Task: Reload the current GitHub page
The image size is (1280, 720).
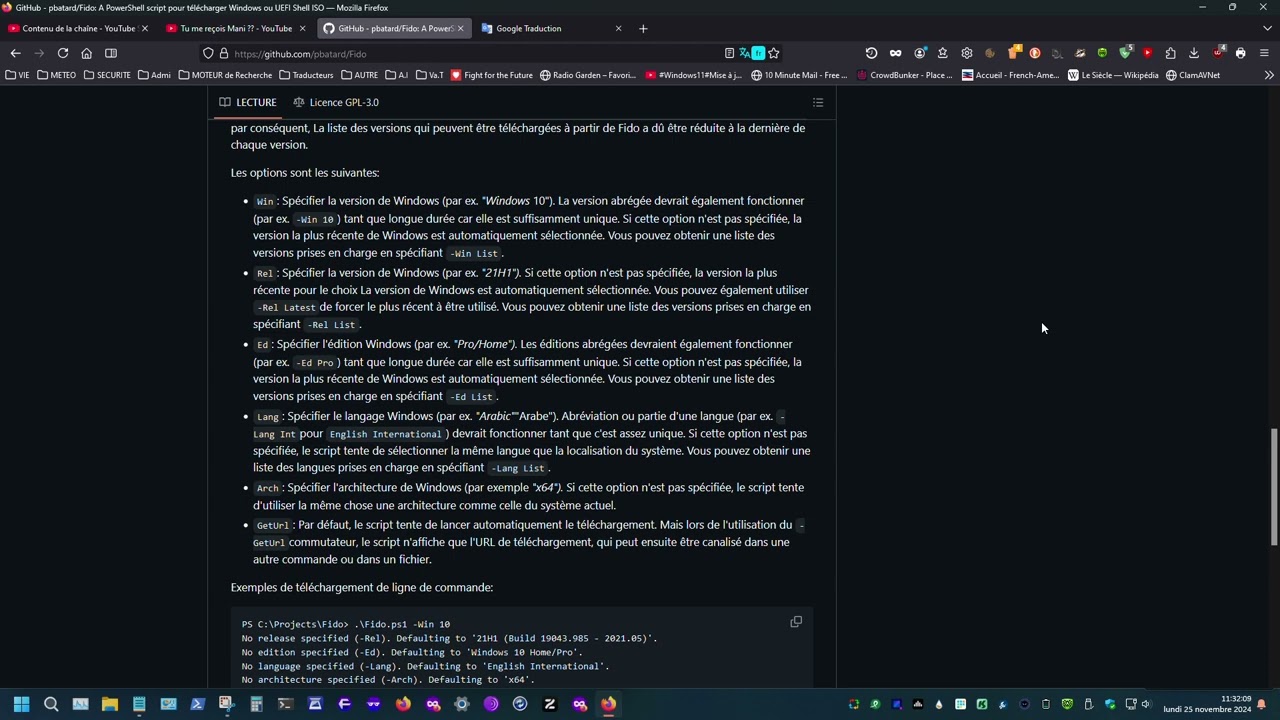Action: point(63,53)
